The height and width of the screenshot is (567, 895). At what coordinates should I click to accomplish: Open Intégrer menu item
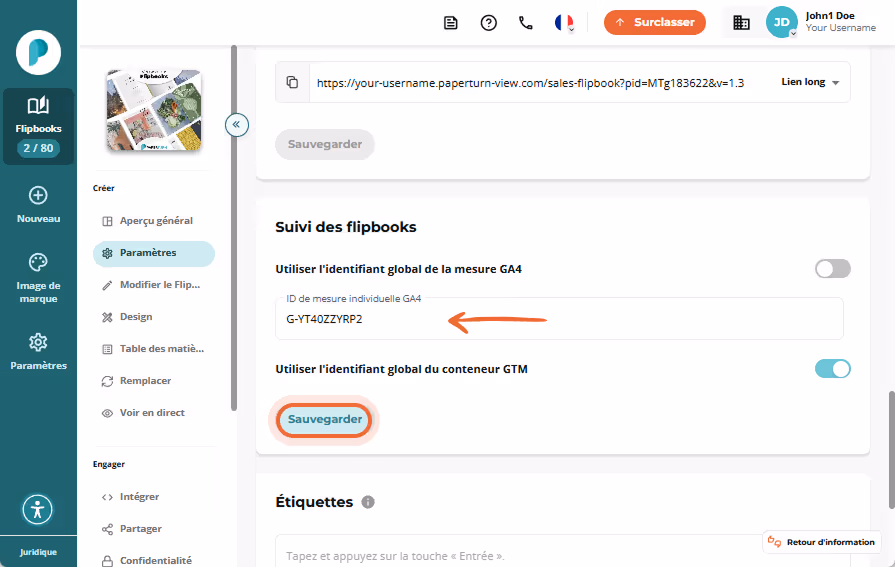pos(154,497)
